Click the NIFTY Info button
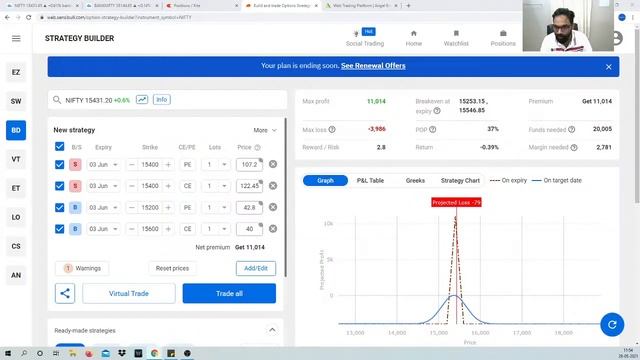 click(x=162, y=100)
